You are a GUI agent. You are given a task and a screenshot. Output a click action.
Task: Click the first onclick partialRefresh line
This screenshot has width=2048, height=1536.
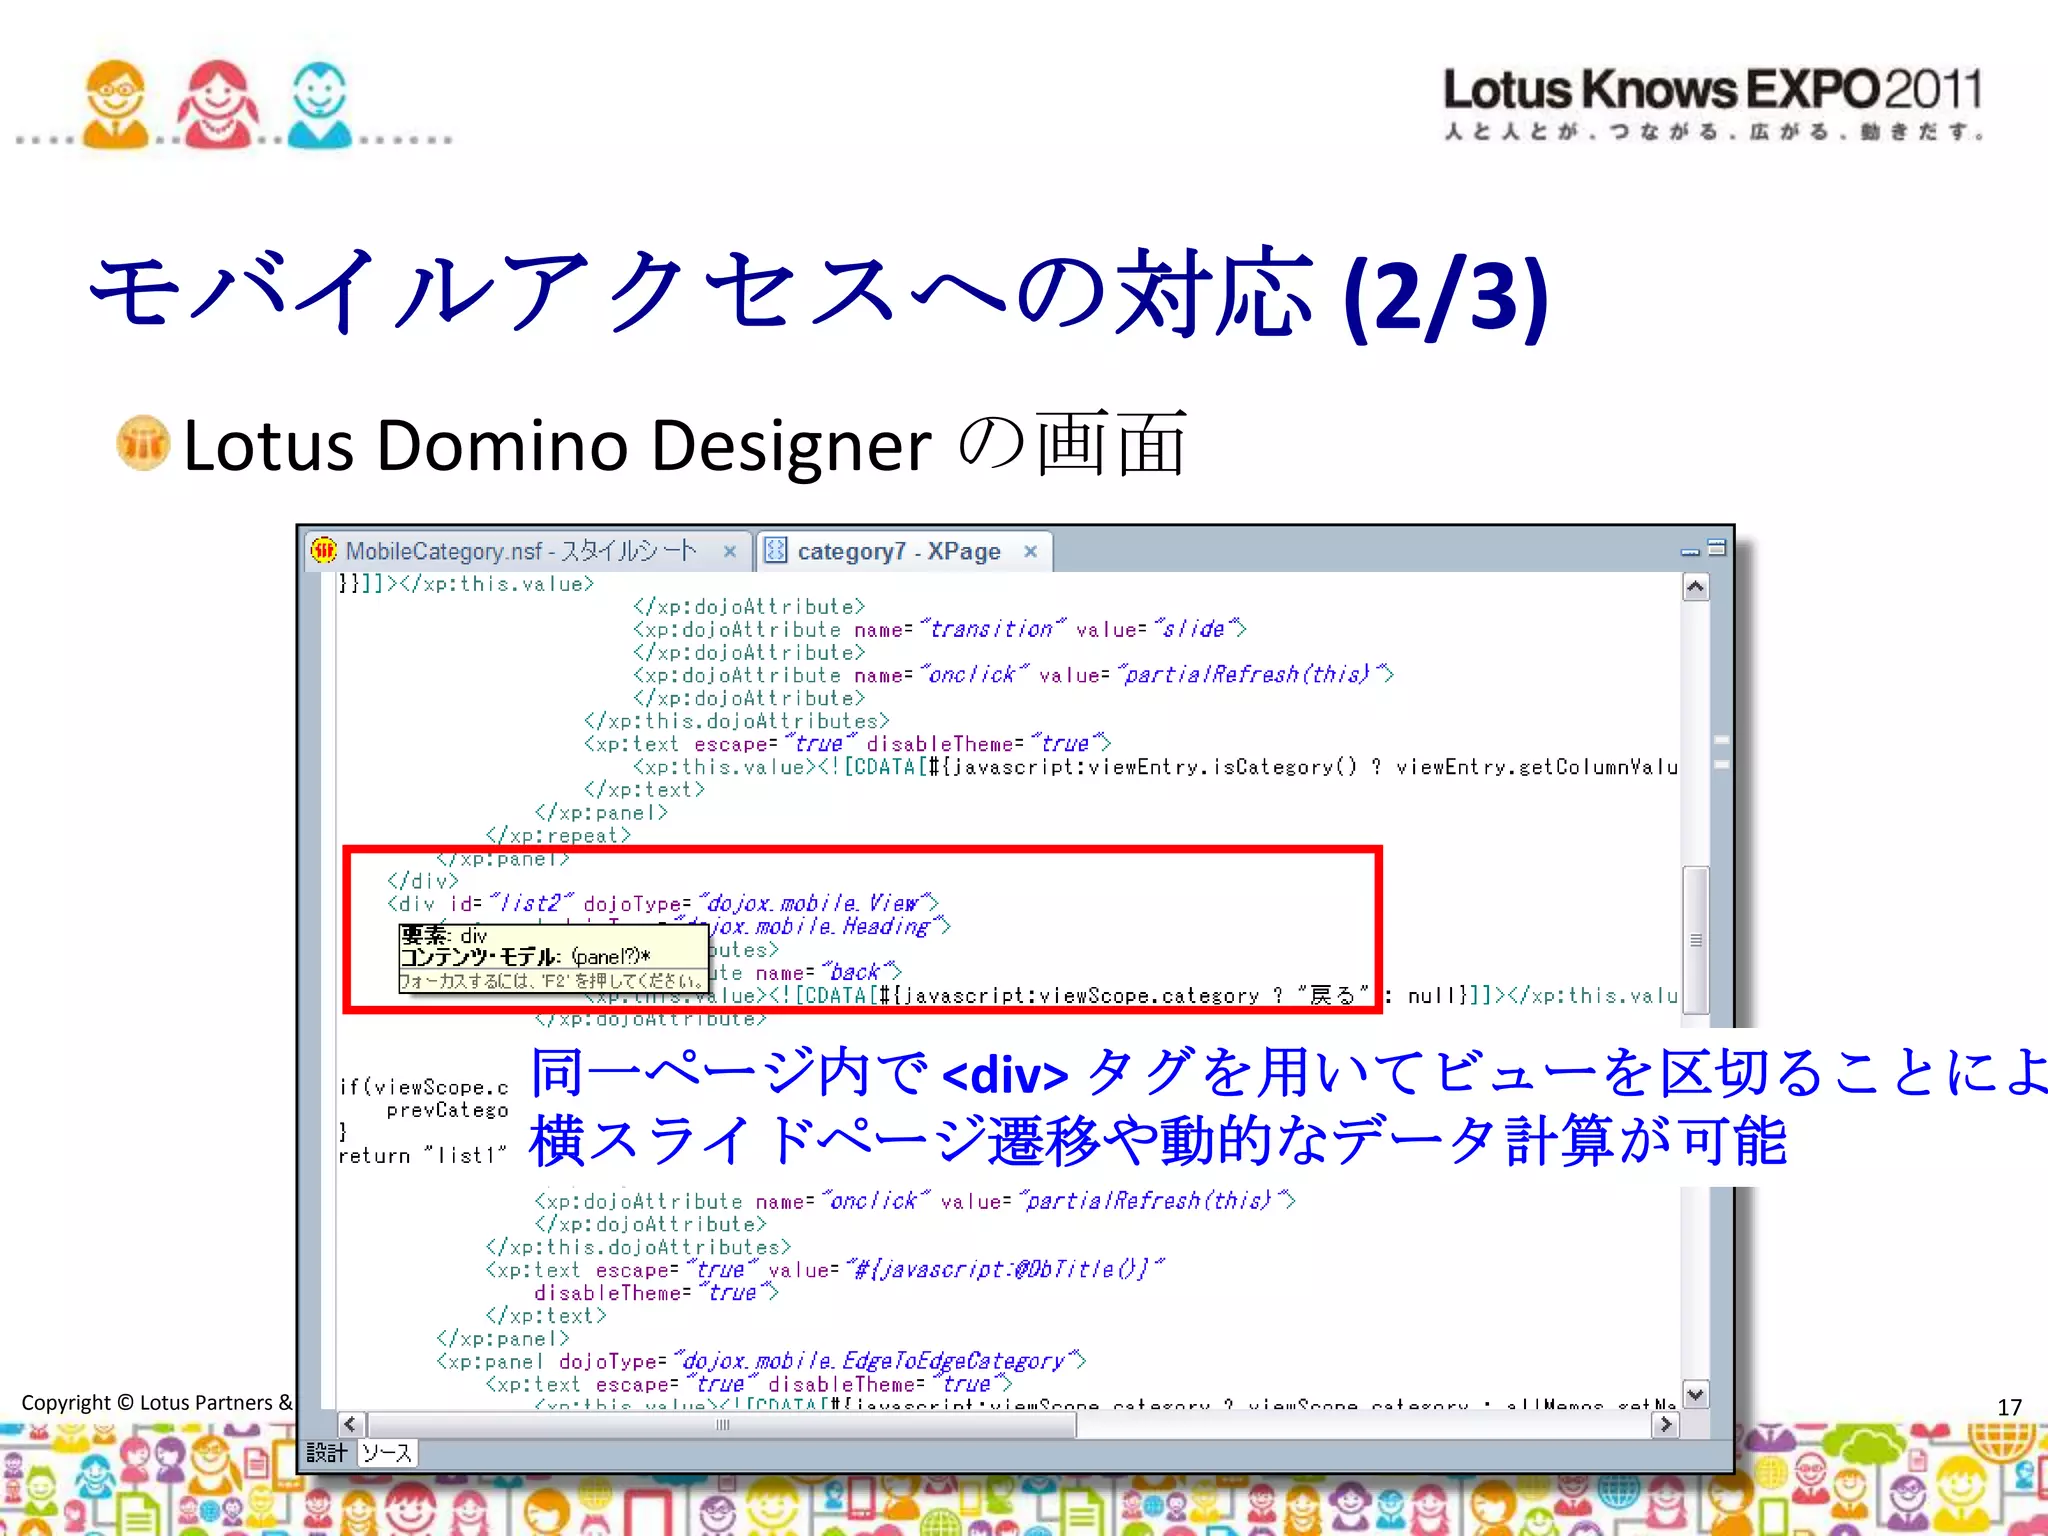[1013, 675]
